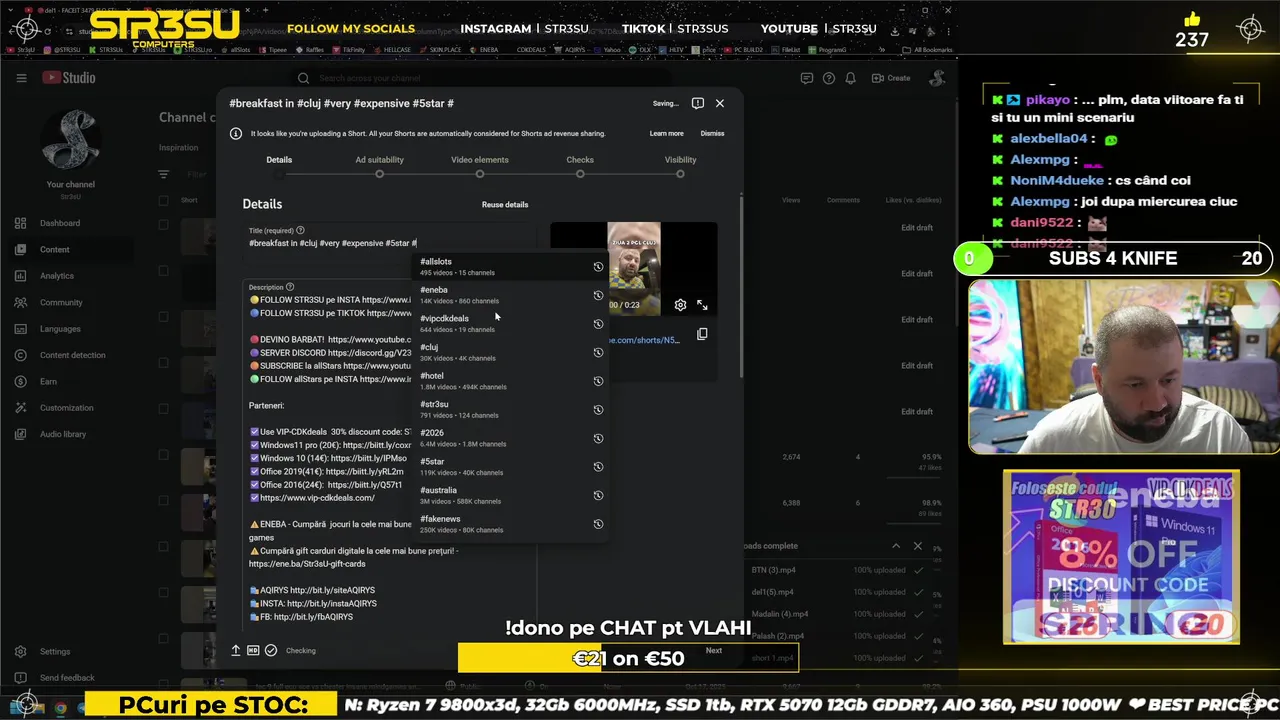Collapse the Uploads complete panel
This screenshot has height=720, width=1280.
click(896, 546)
